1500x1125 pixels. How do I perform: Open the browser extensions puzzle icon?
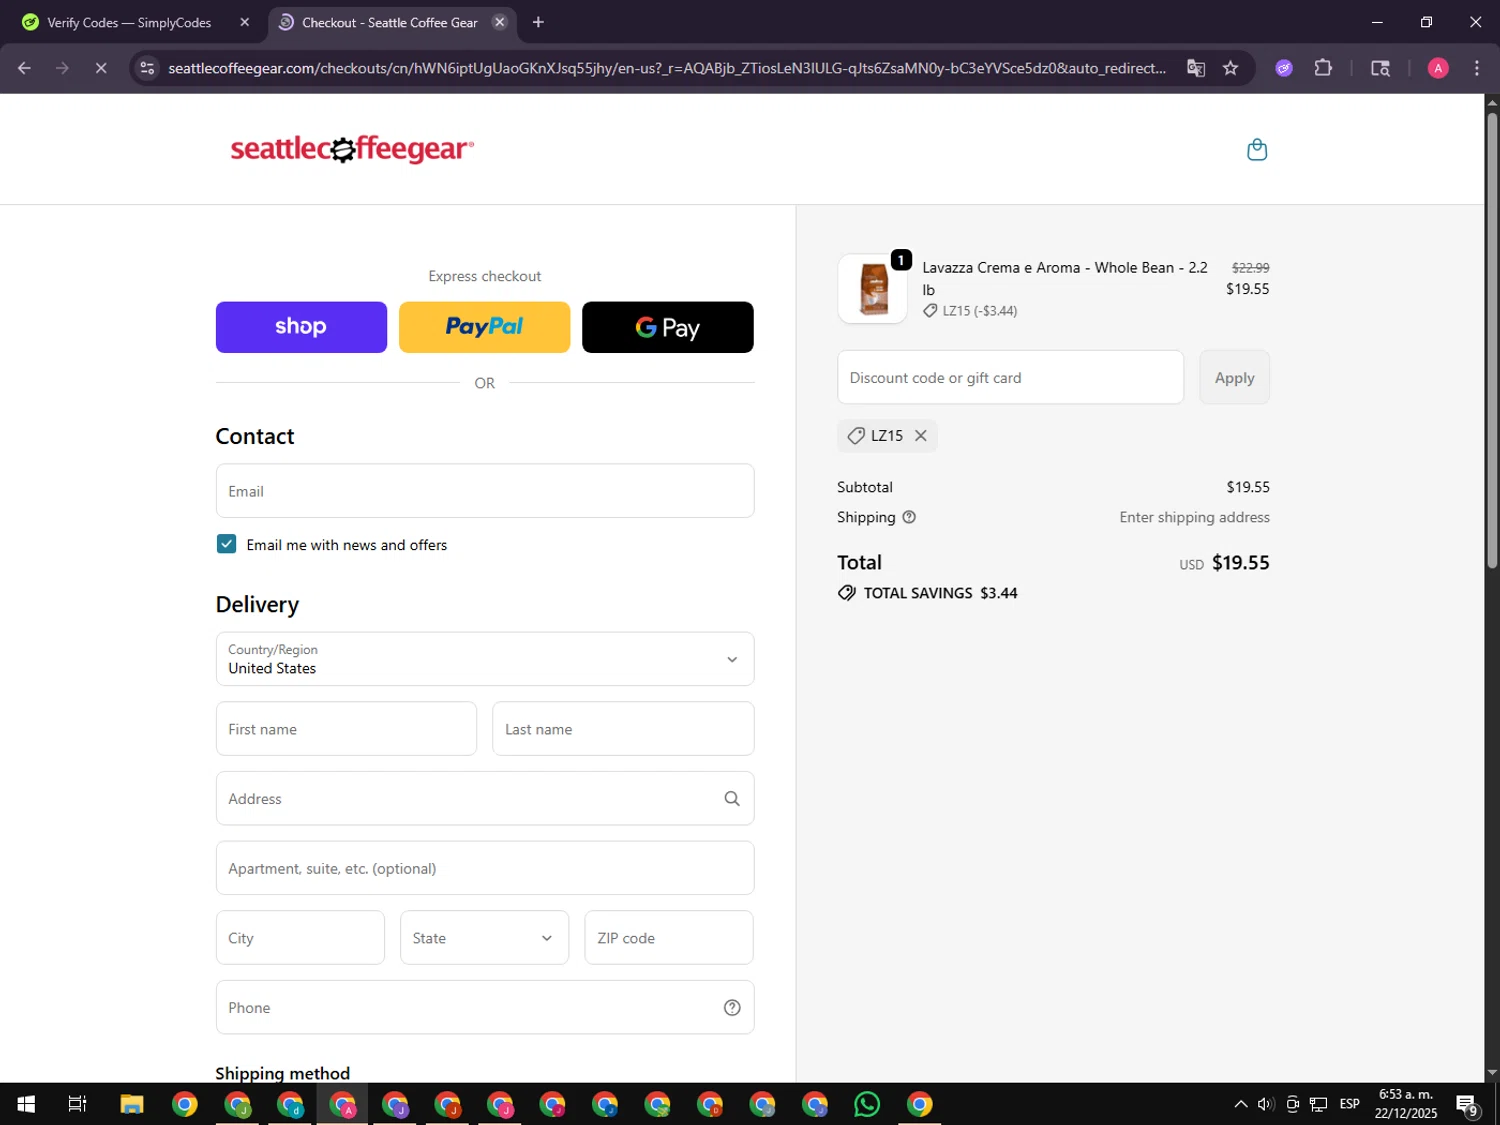(1323, 68)
